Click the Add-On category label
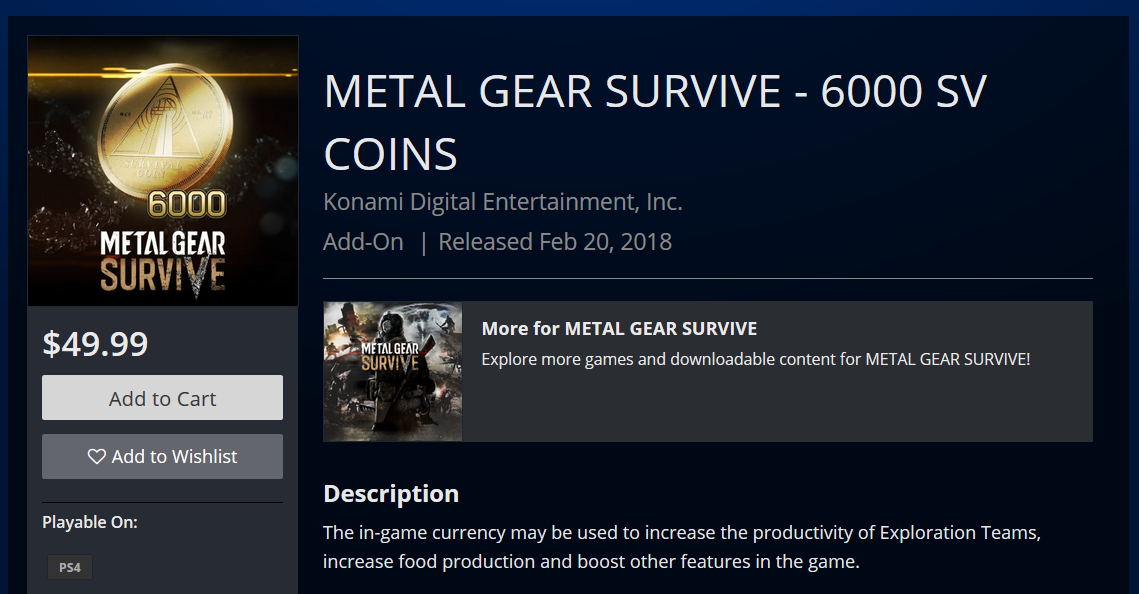This screenshot has height=594, width=1139. click(x=363, y=242)
